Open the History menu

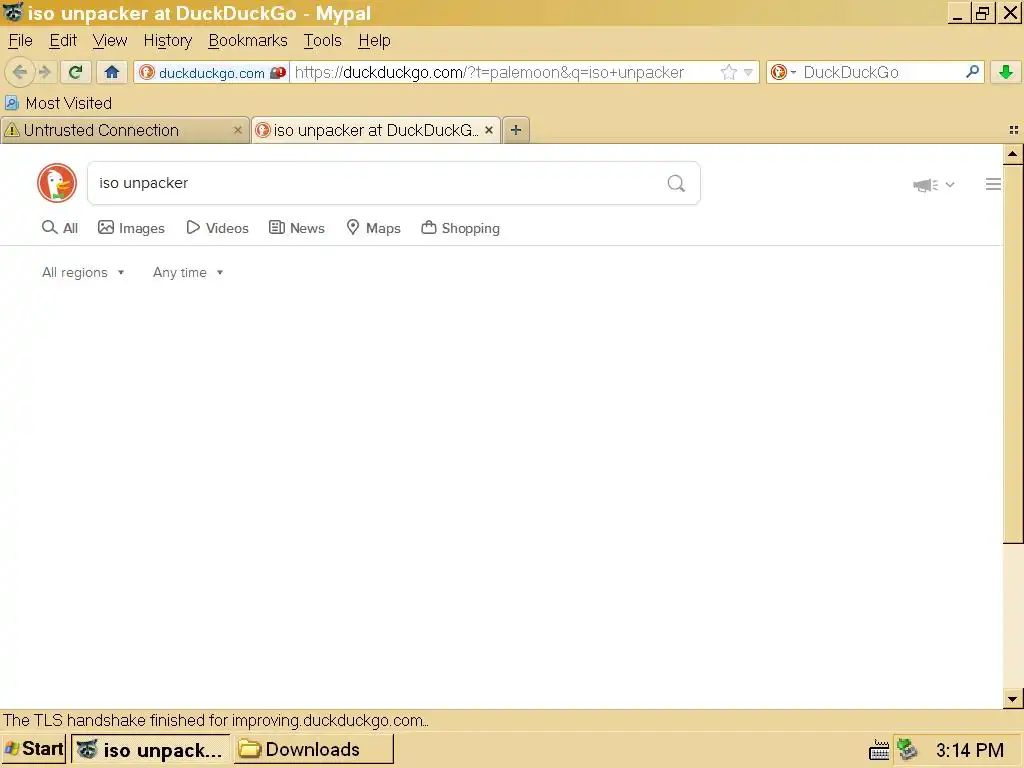[x=168, y=40]
